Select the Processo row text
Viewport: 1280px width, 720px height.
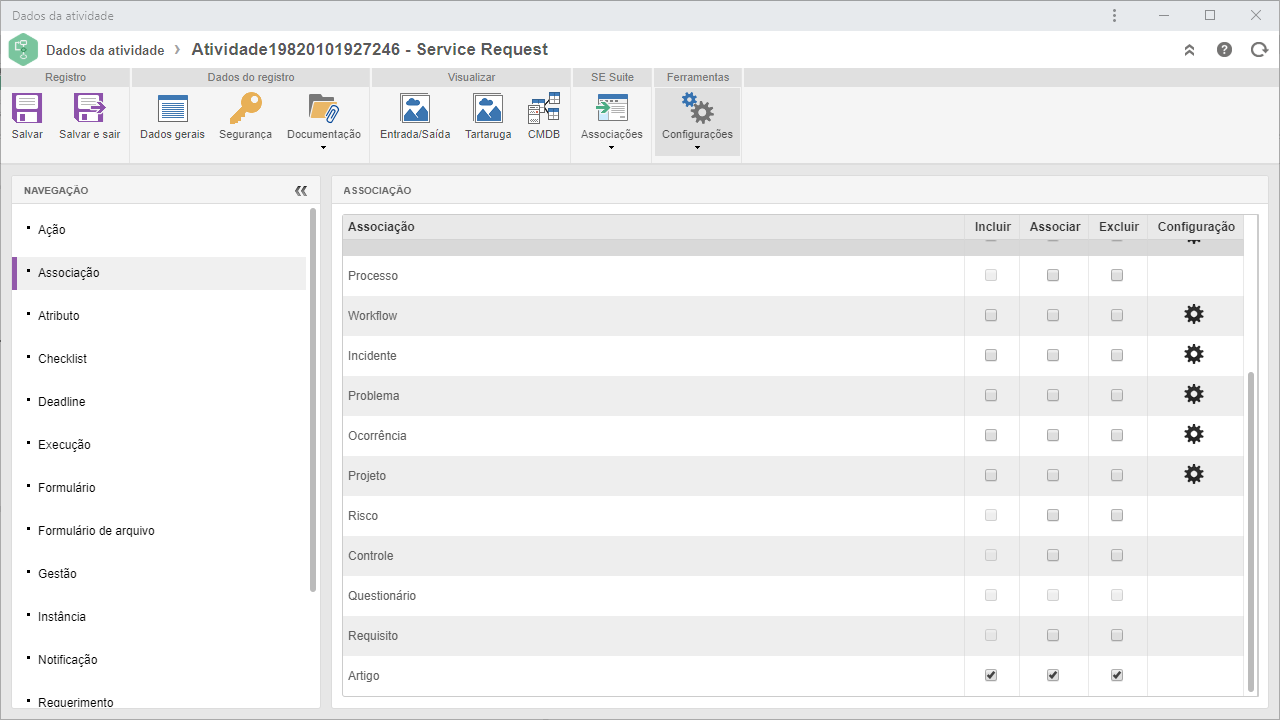click(373, 276)
